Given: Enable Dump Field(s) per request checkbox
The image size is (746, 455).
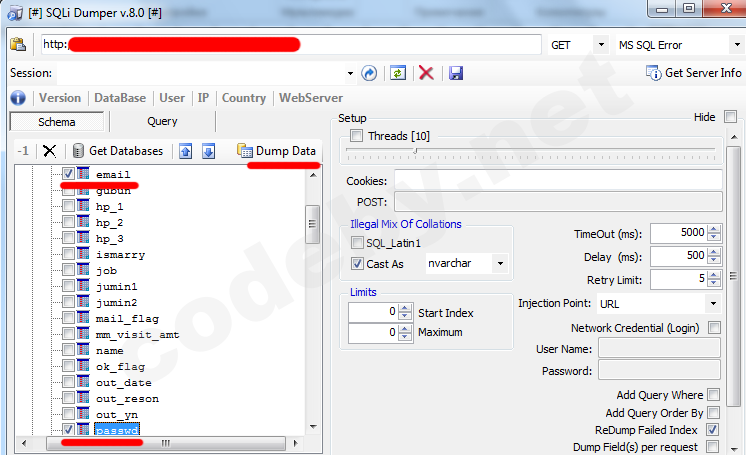Looking at the screenshot, I should (712, 446).
